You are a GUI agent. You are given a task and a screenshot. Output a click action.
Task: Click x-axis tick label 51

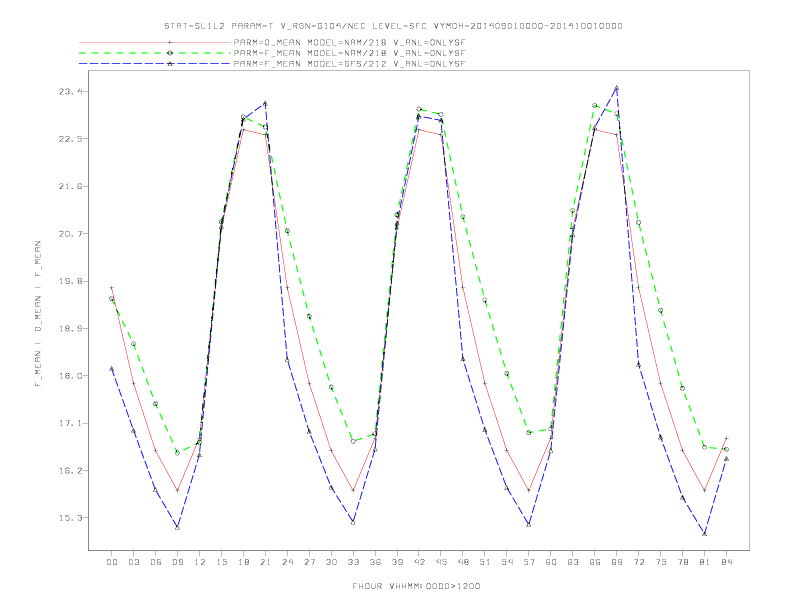[485, 562]
